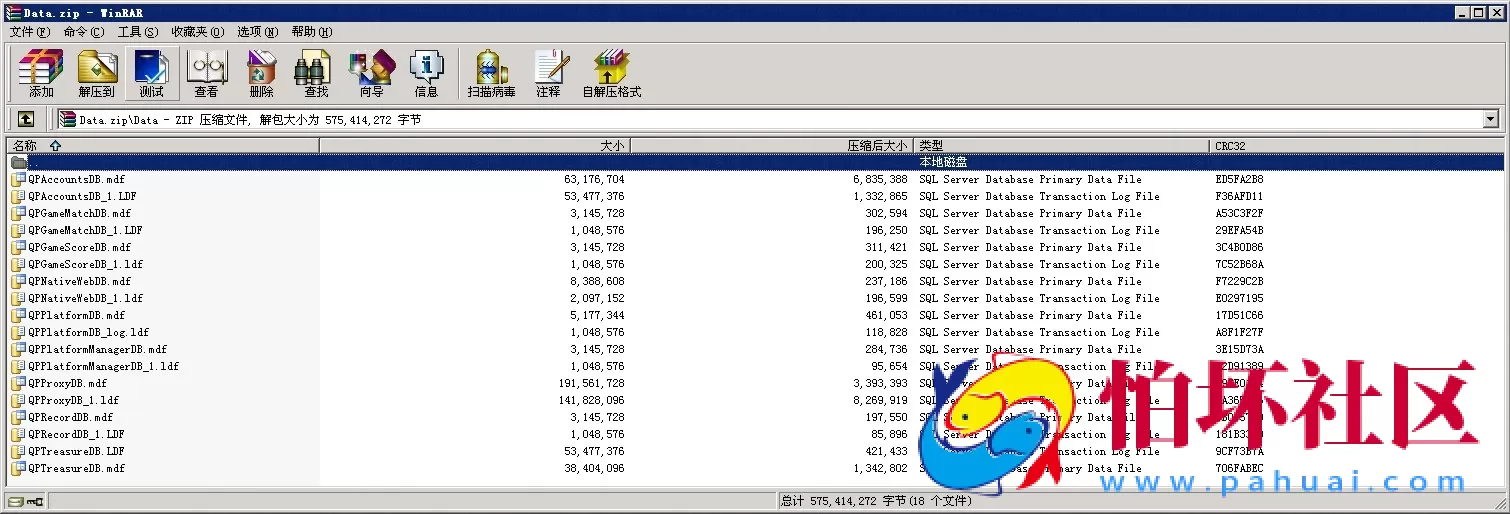The height and width of the screenshot is (514, 1510).
Task: Click the View (查看) toolbar icon
Action: [207, 73]
